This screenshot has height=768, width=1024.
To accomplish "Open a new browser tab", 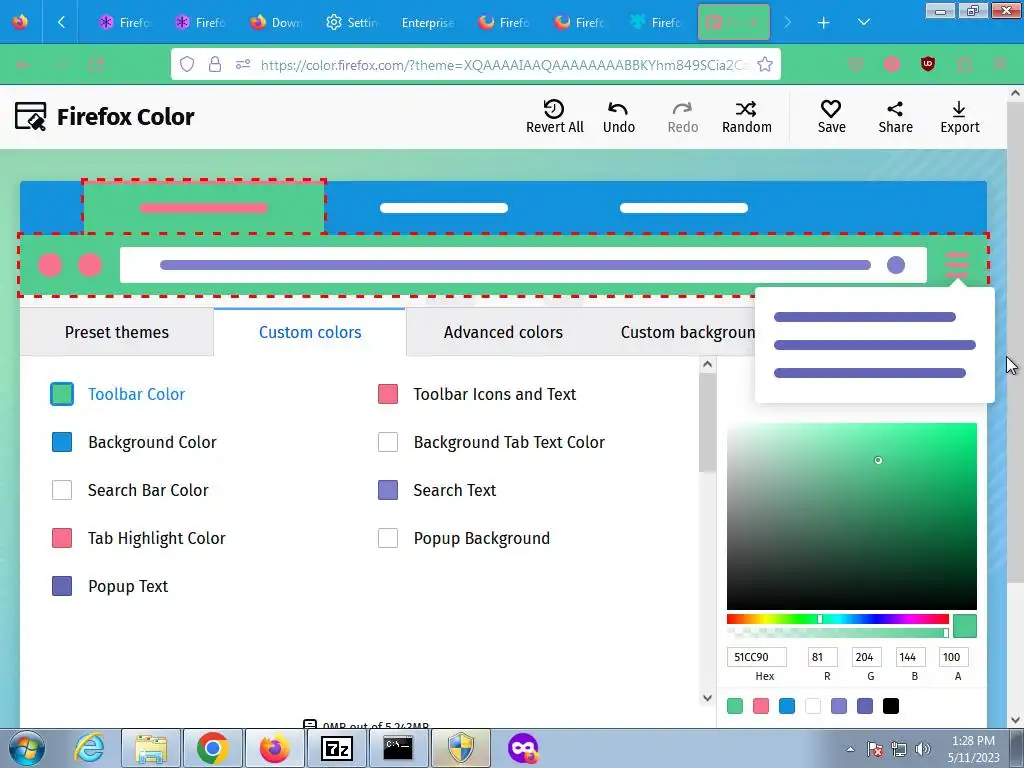I will pyautogui.click(x=824, y=22).
